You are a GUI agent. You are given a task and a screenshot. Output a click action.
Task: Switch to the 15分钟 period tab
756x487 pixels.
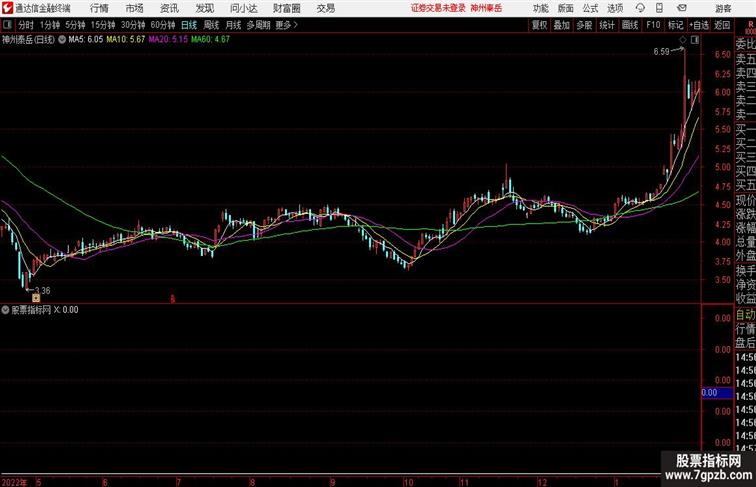[x=103, y=25]
